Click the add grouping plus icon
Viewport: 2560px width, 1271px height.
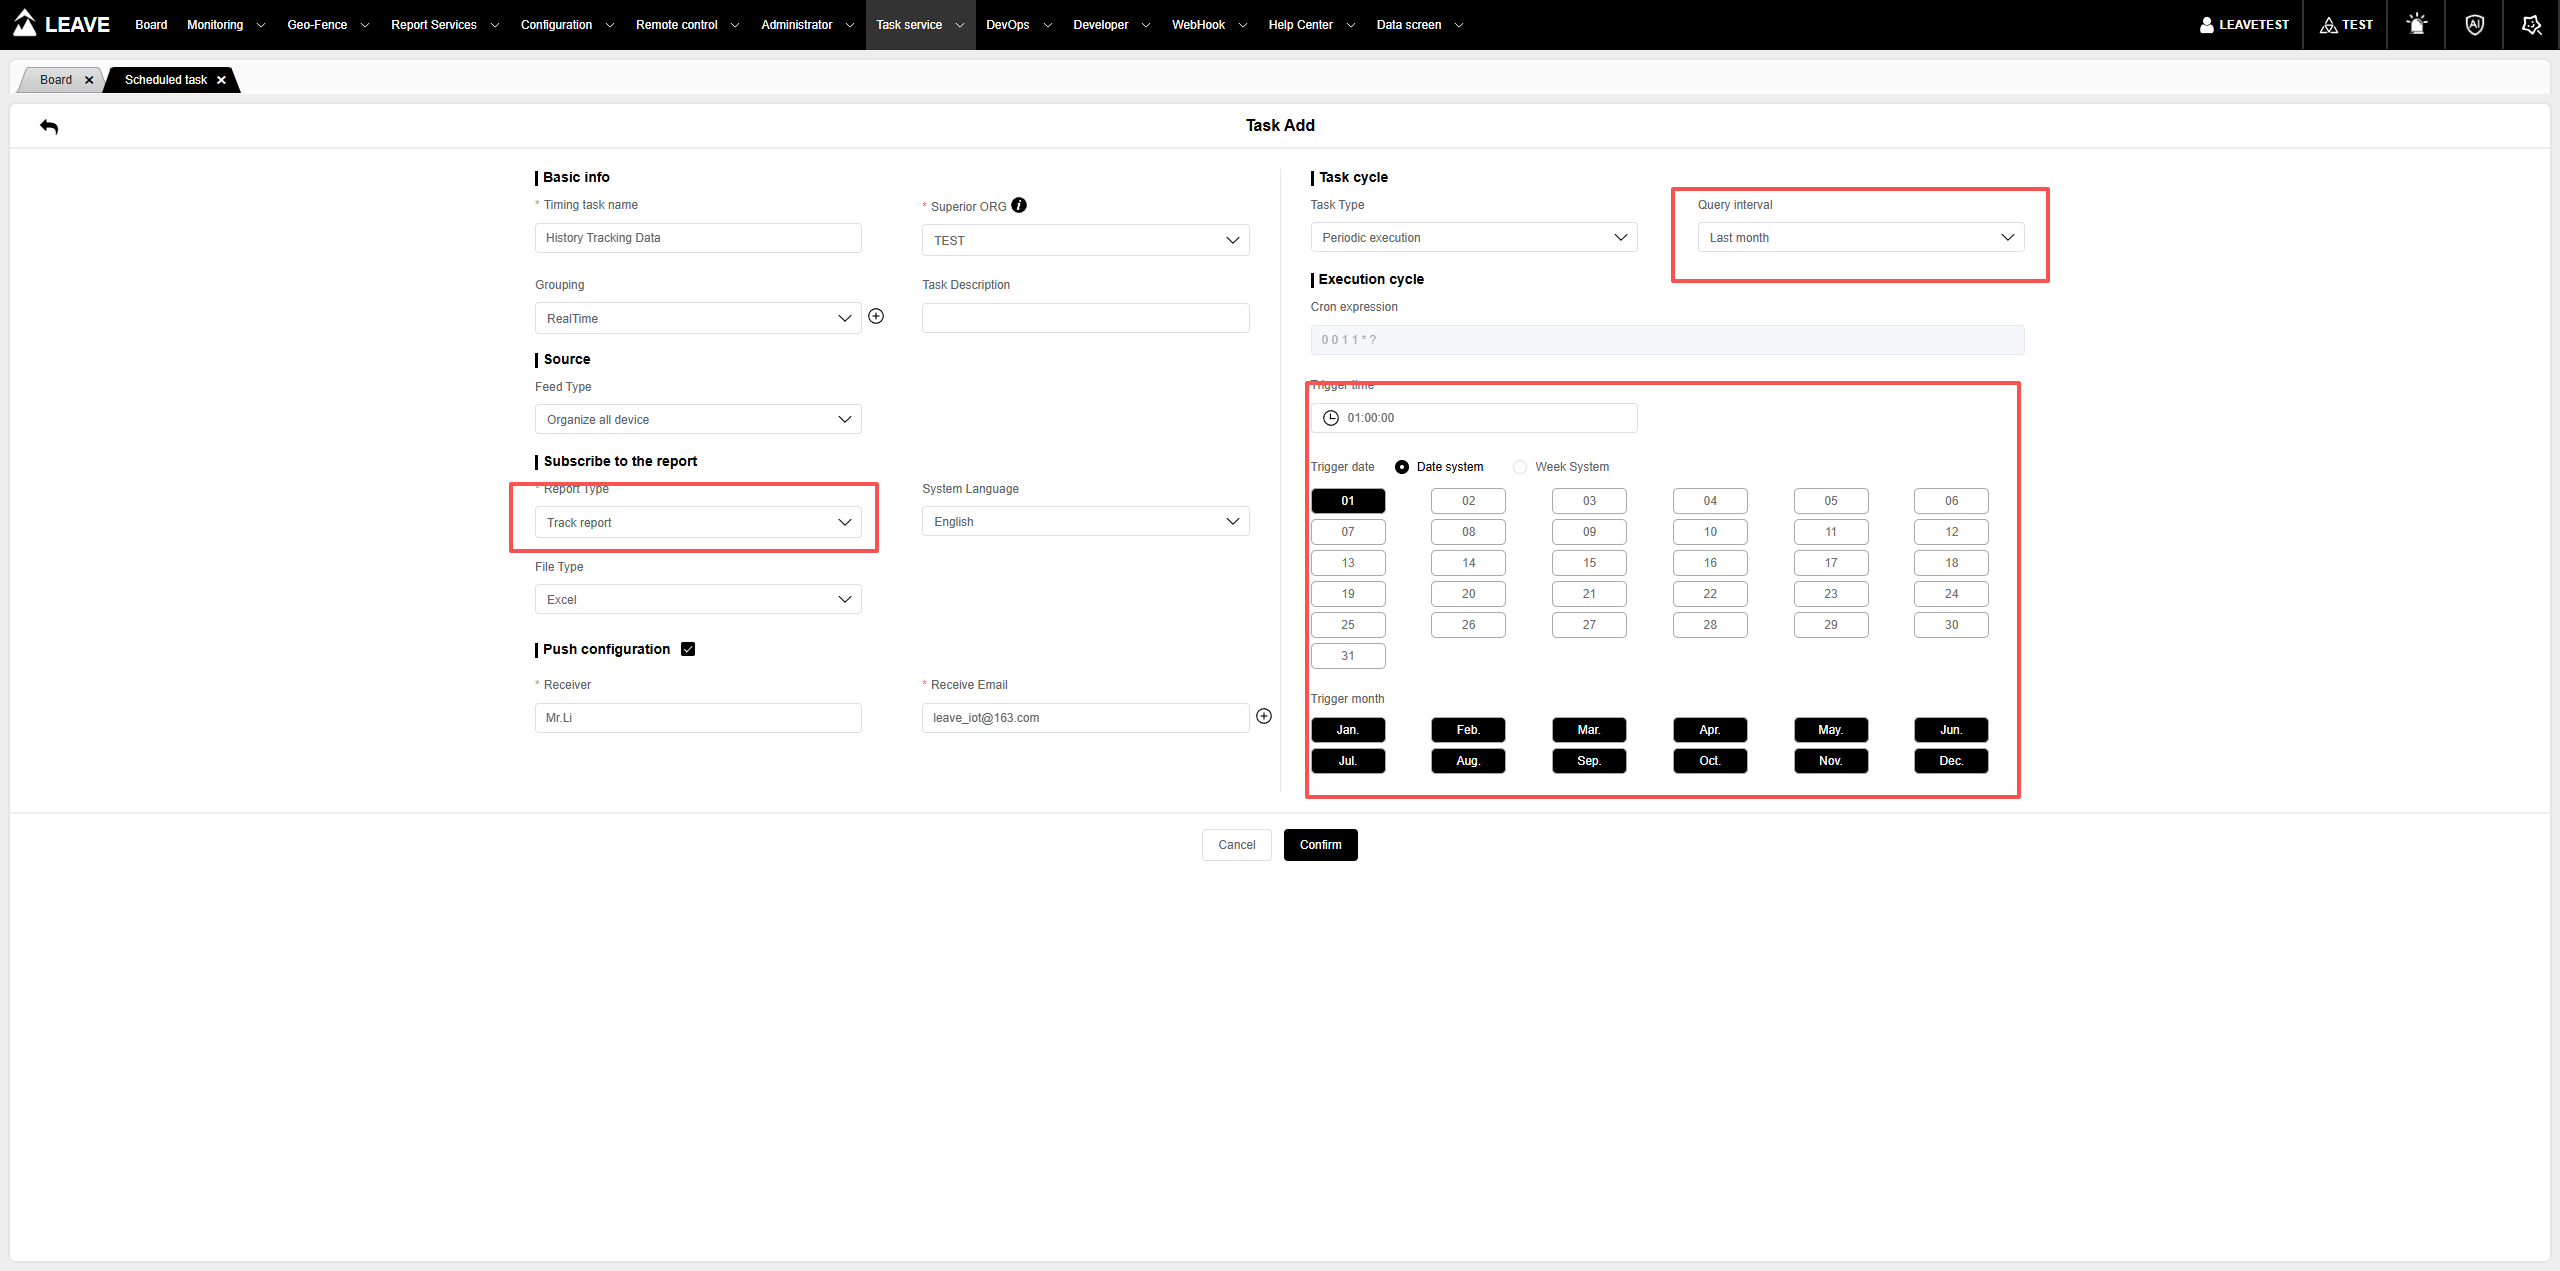coord(876,316)
